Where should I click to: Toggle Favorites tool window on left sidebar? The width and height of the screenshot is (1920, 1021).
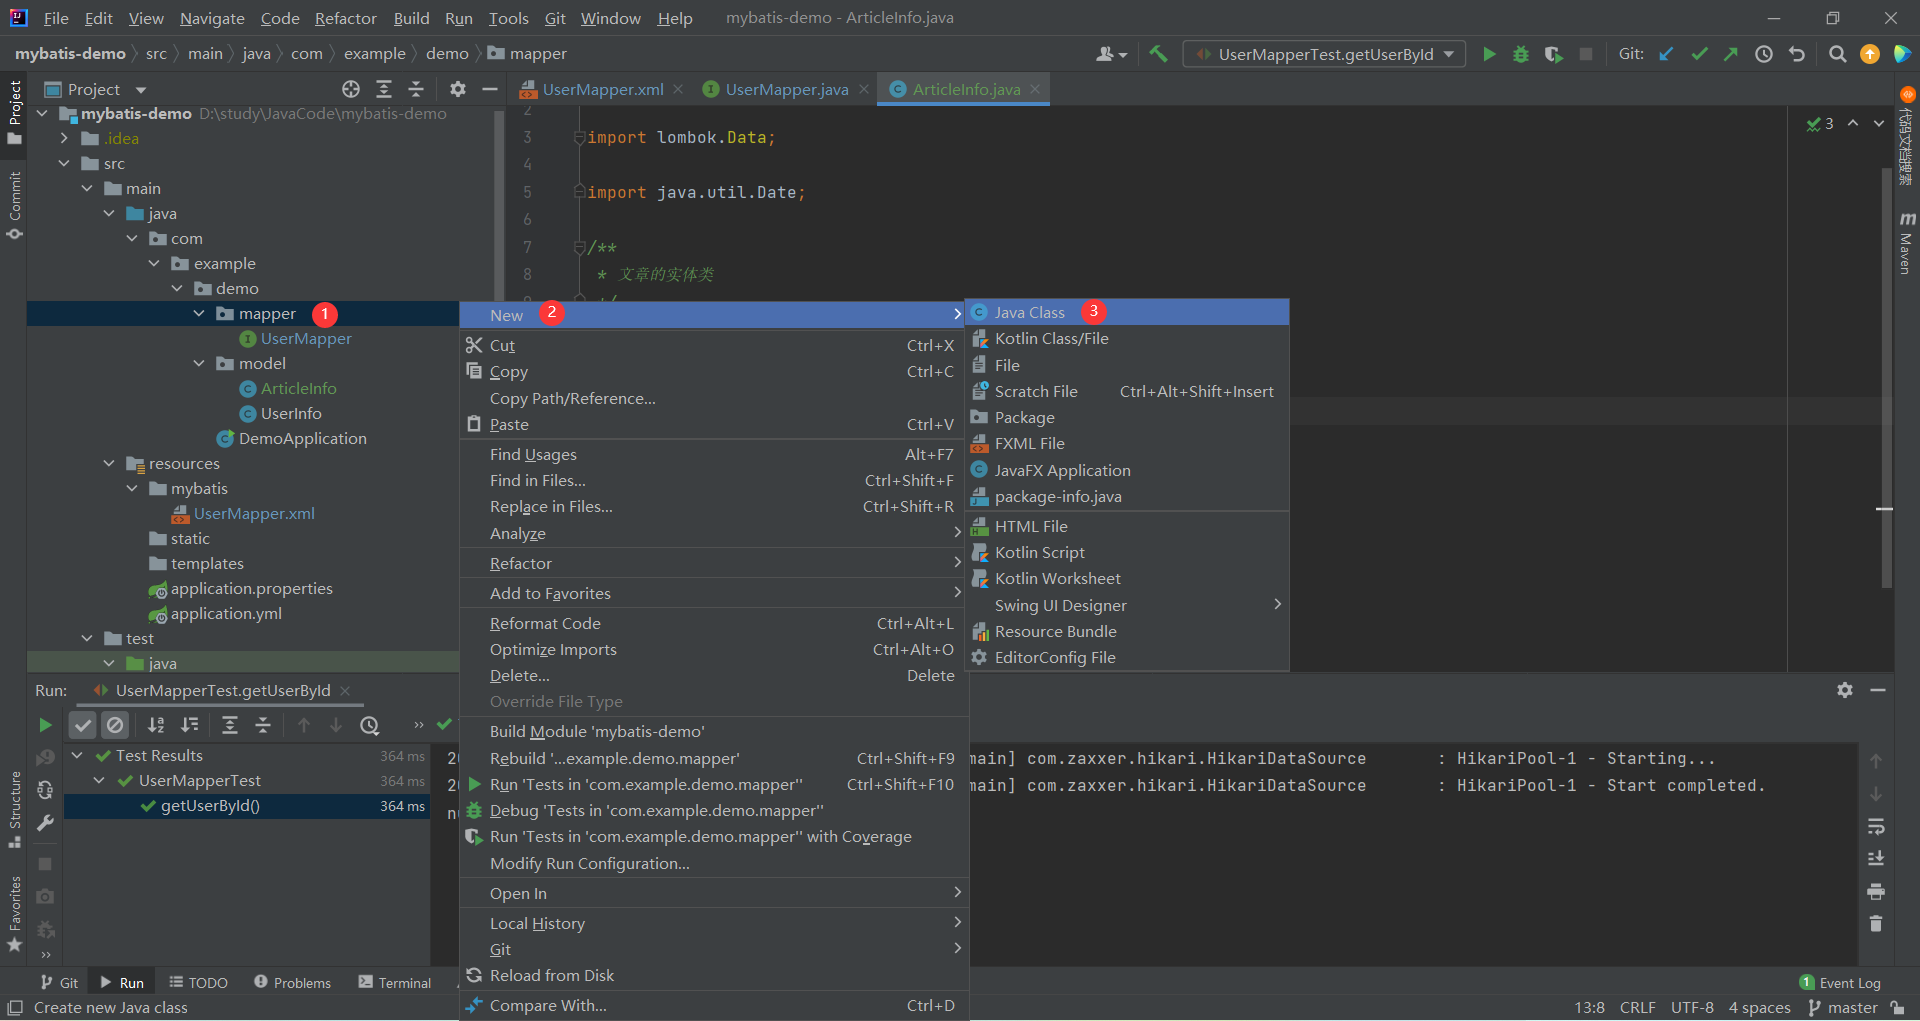tap(14, 914)
